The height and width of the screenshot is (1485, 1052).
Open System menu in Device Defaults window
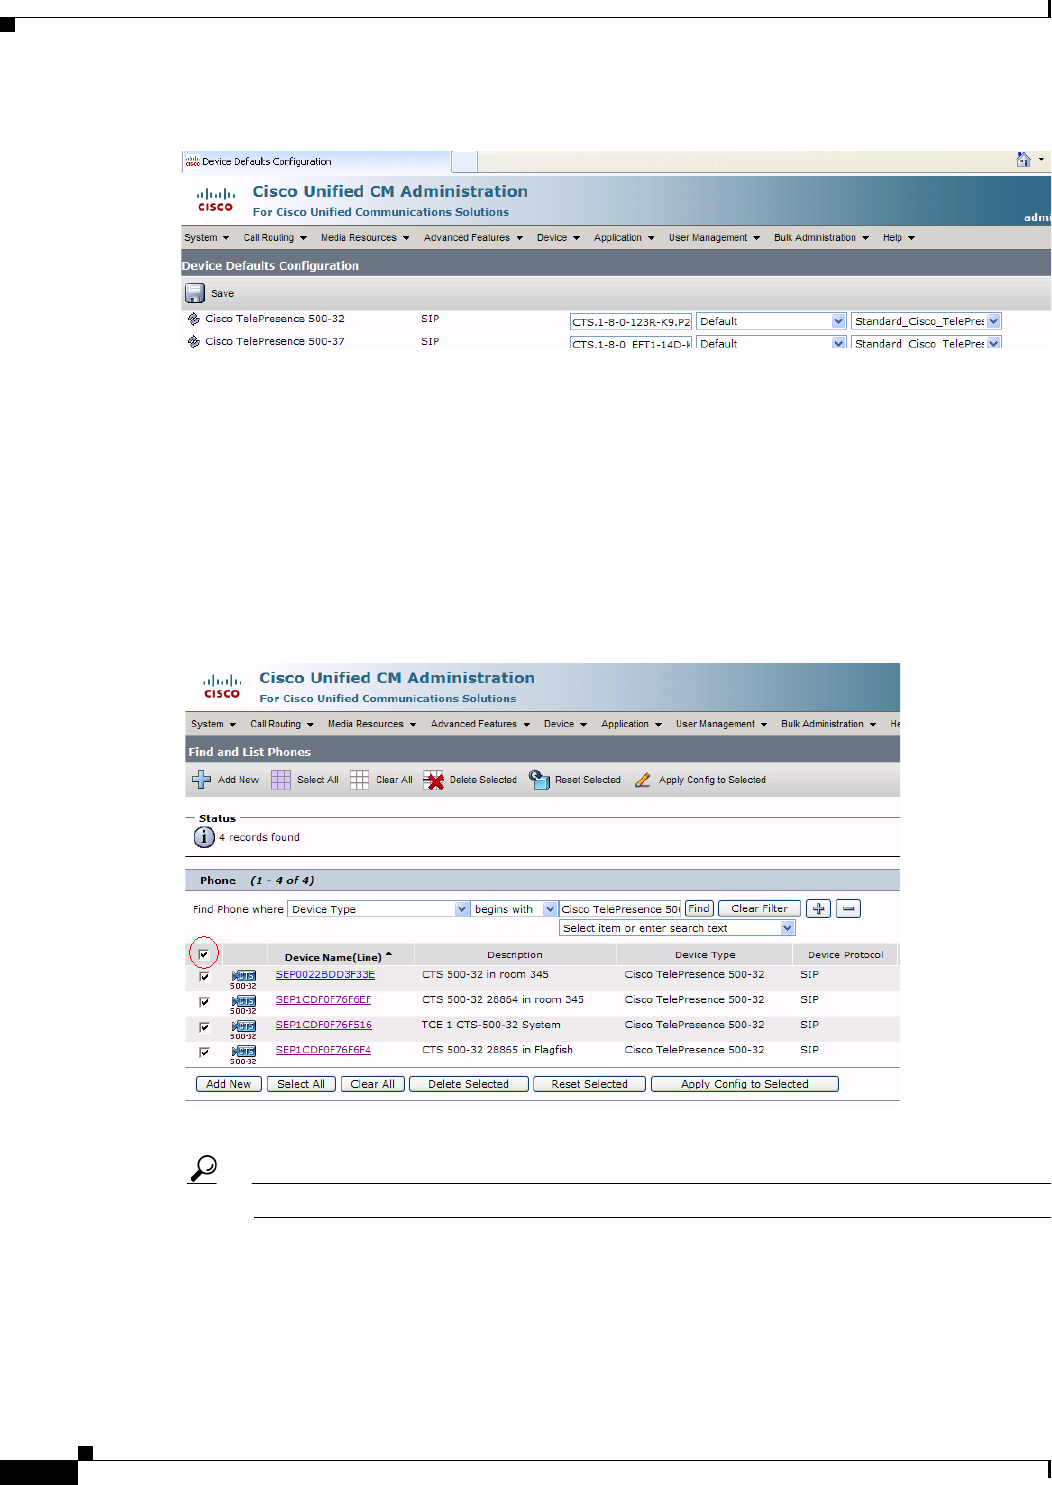[206, 238]
